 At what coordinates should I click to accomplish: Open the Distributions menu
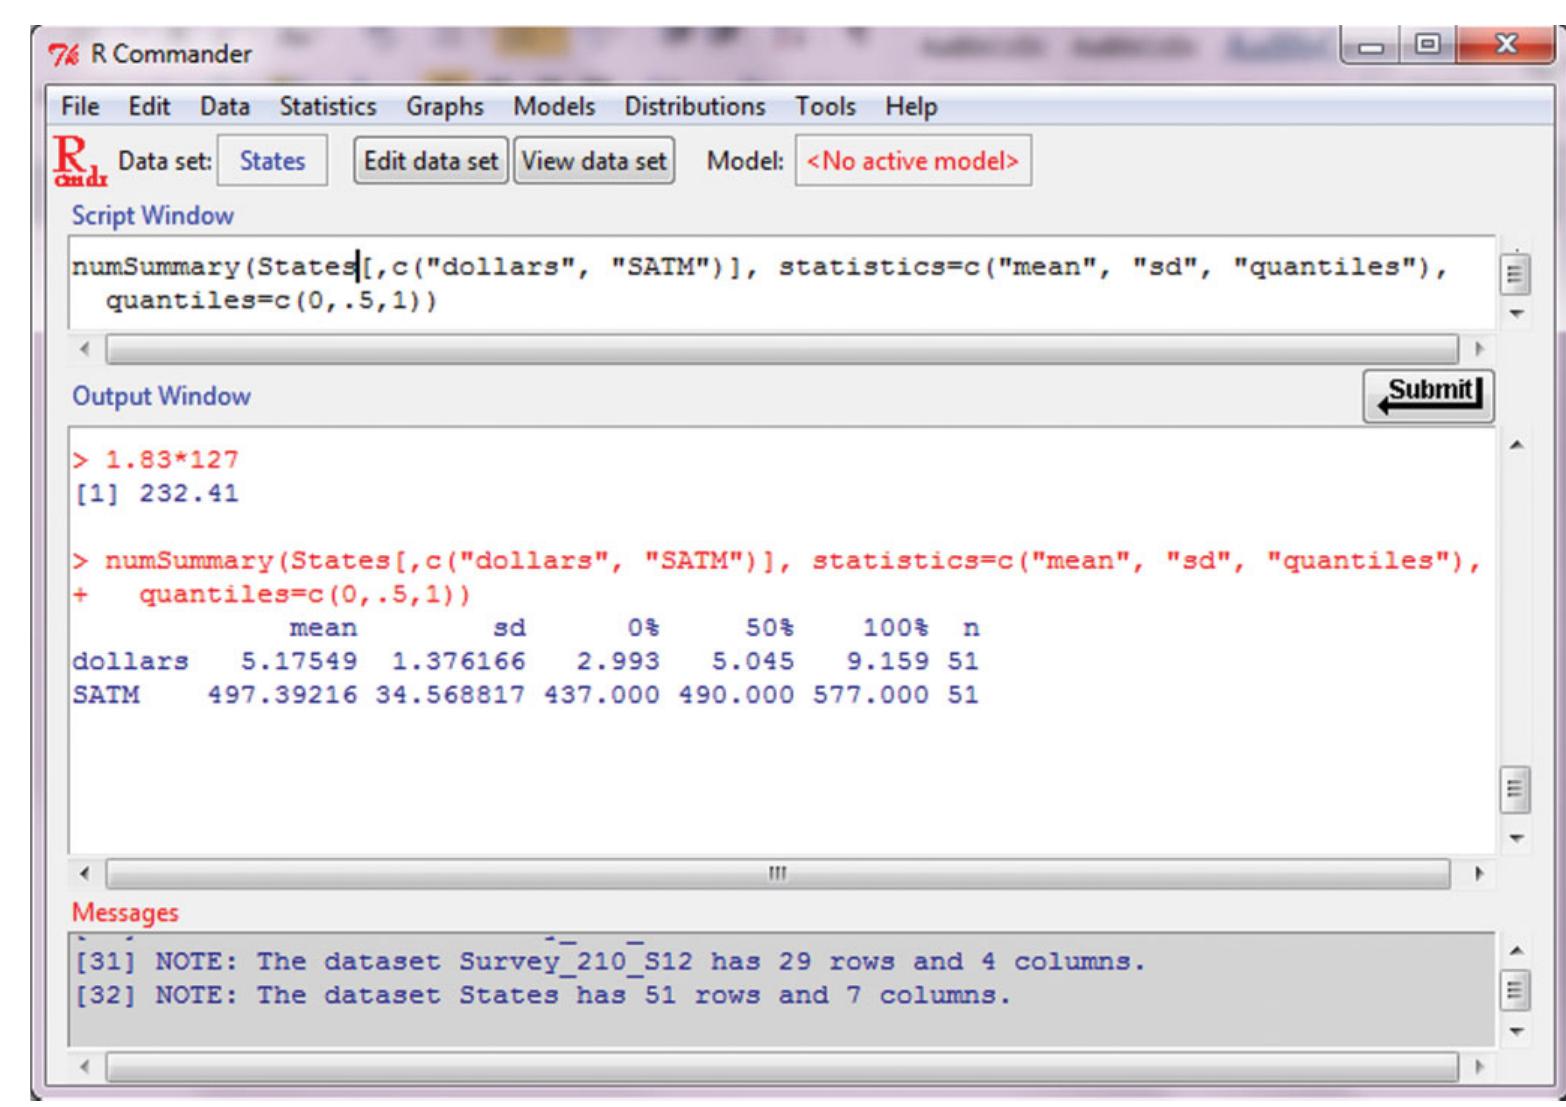(692, 106)
